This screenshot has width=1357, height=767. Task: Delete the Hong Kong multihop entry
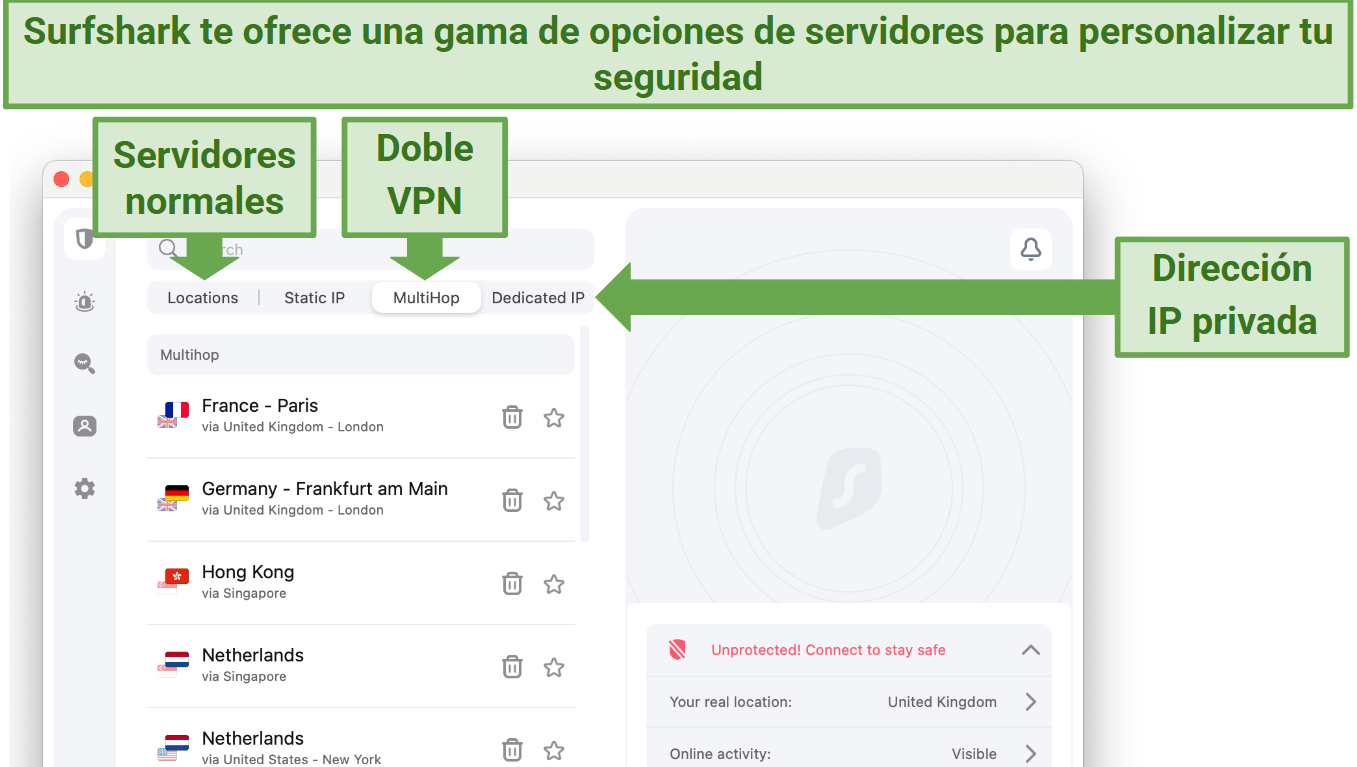[x=512, y=583]
